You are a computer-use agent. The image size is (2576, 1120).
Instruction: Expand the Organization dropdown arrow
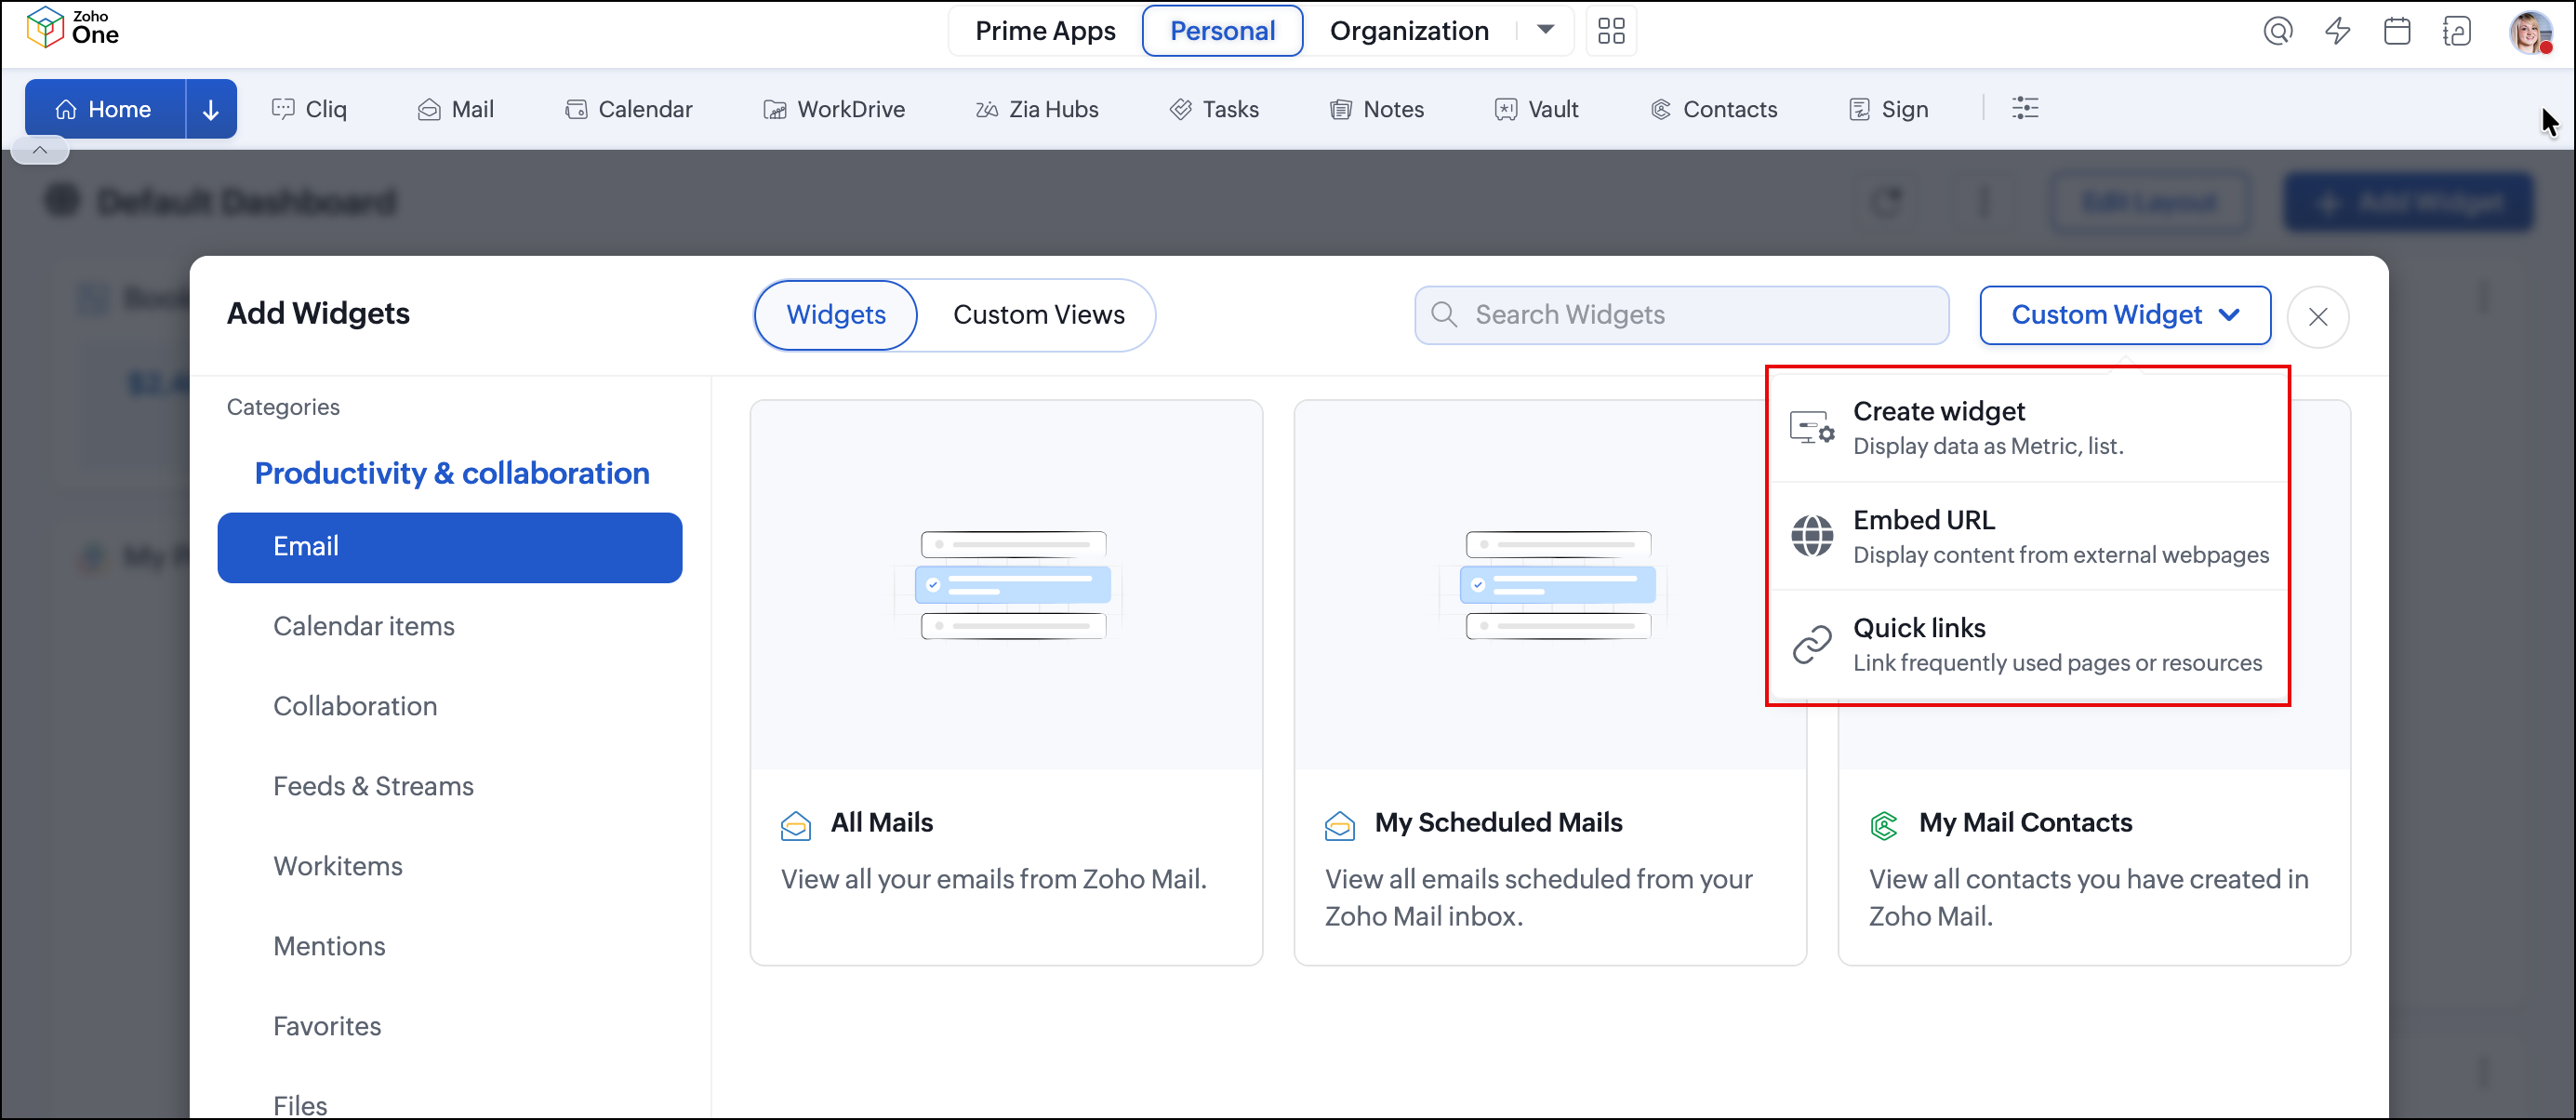tap(1545, 31)
